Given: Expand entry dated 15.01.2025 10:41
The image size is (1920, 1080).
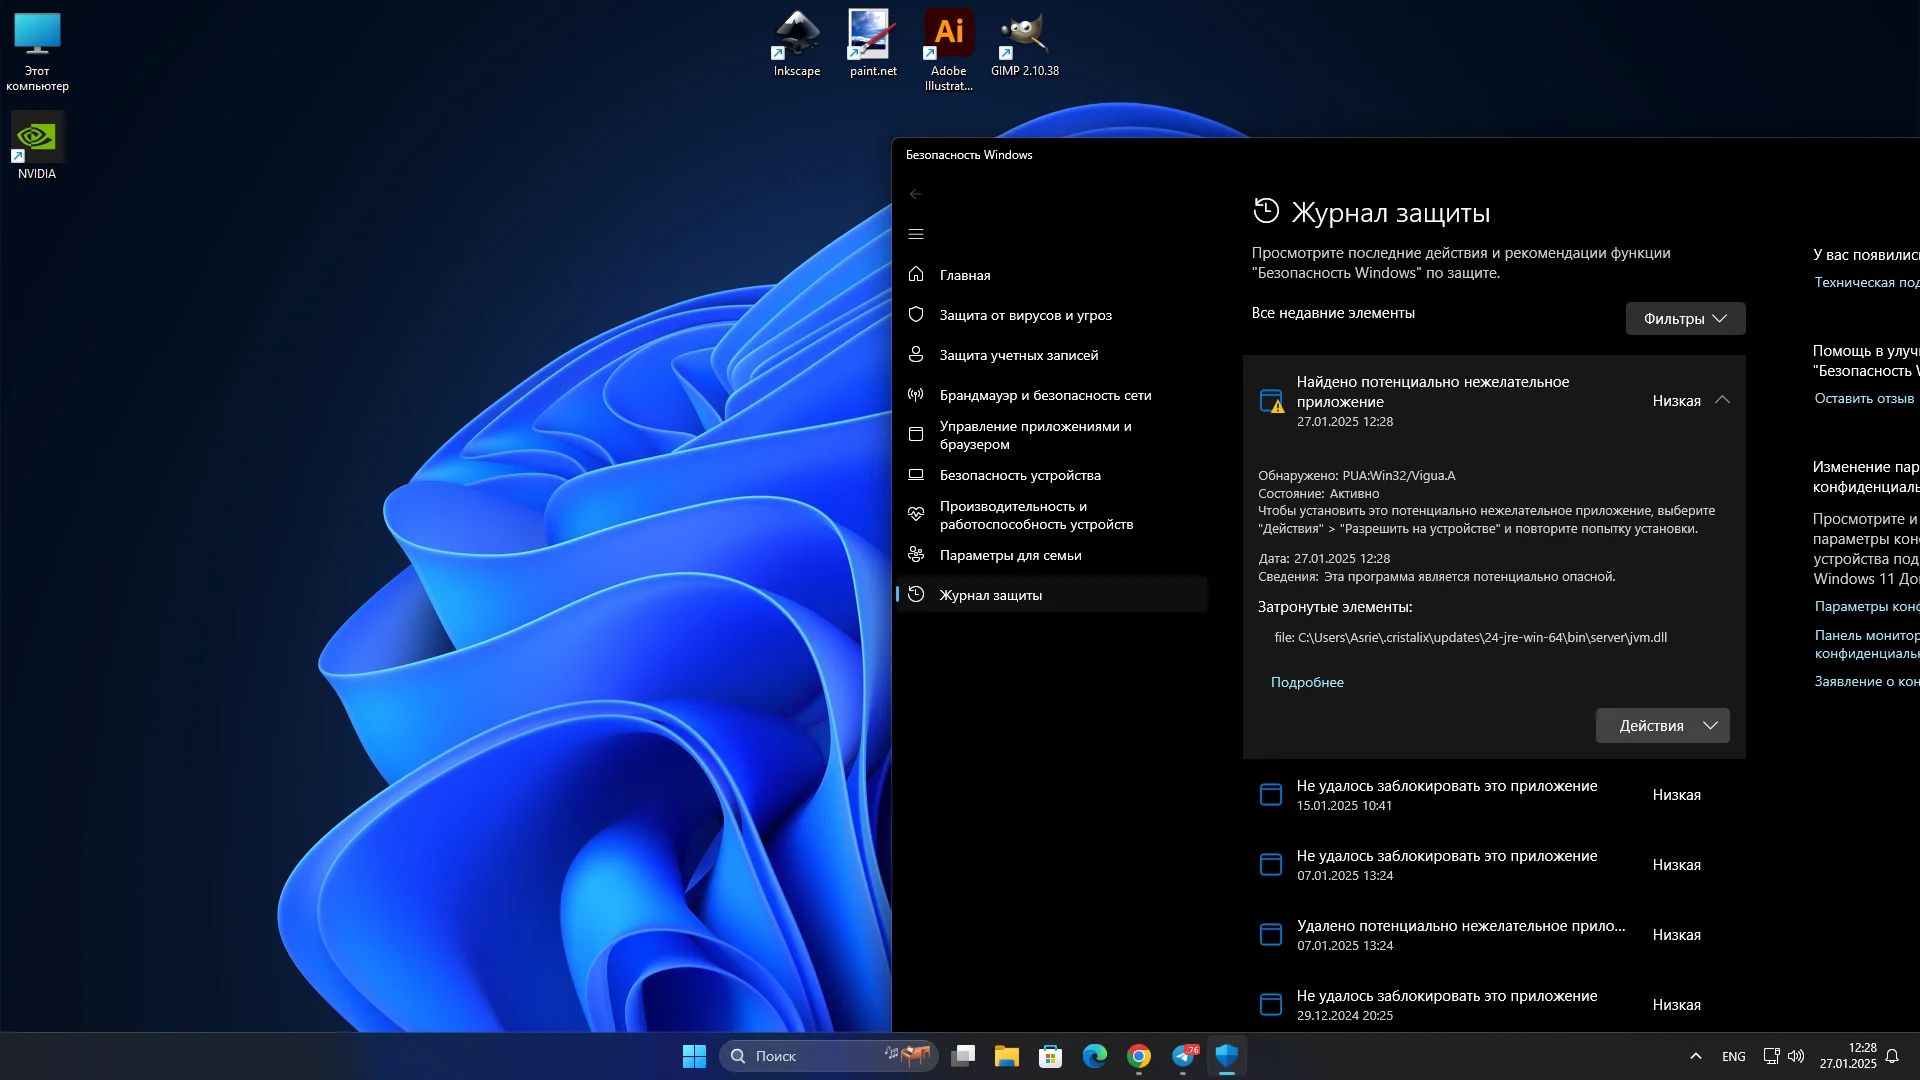Looking at the screenshot, I should point(1446,795).
